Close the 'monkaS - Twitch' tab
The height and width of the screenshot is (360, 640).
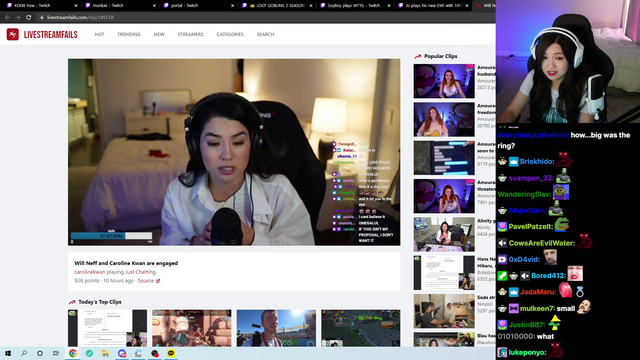click(x=154, y=6)
